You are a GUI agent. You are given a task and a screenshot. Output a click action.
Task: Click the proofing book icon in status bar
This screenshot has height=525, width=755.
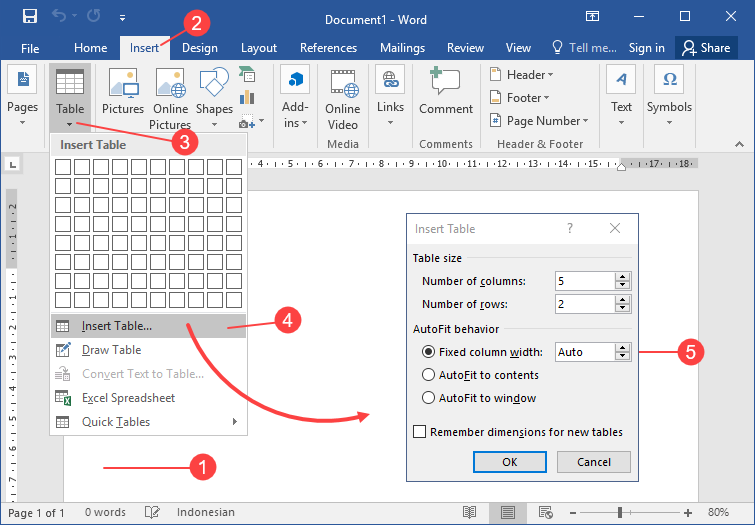[152, 512]
